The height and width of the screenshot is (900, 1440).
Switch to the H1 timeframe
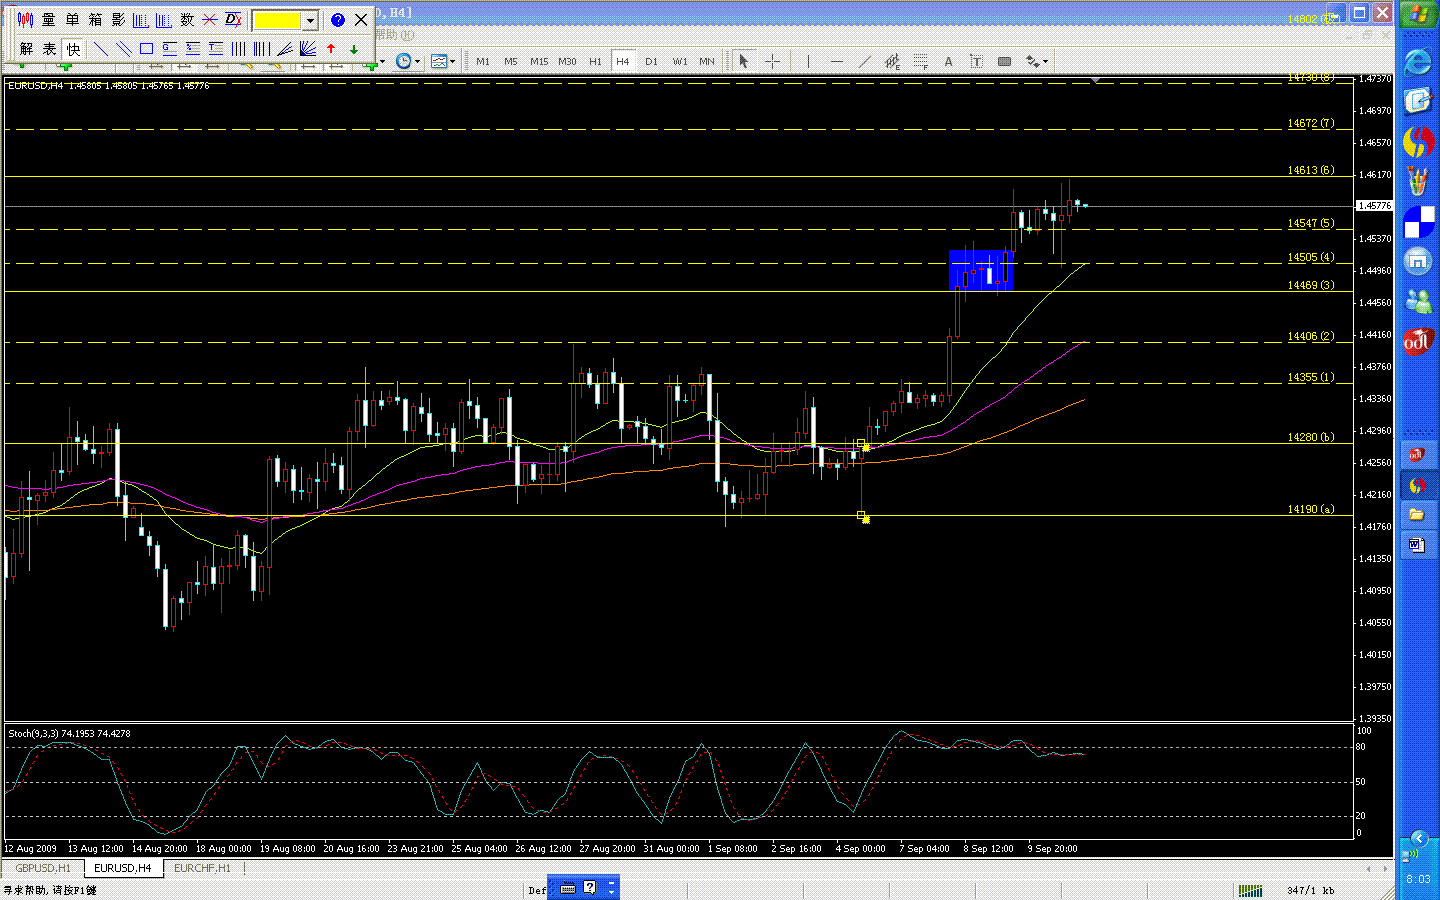[x=595, y=61]
